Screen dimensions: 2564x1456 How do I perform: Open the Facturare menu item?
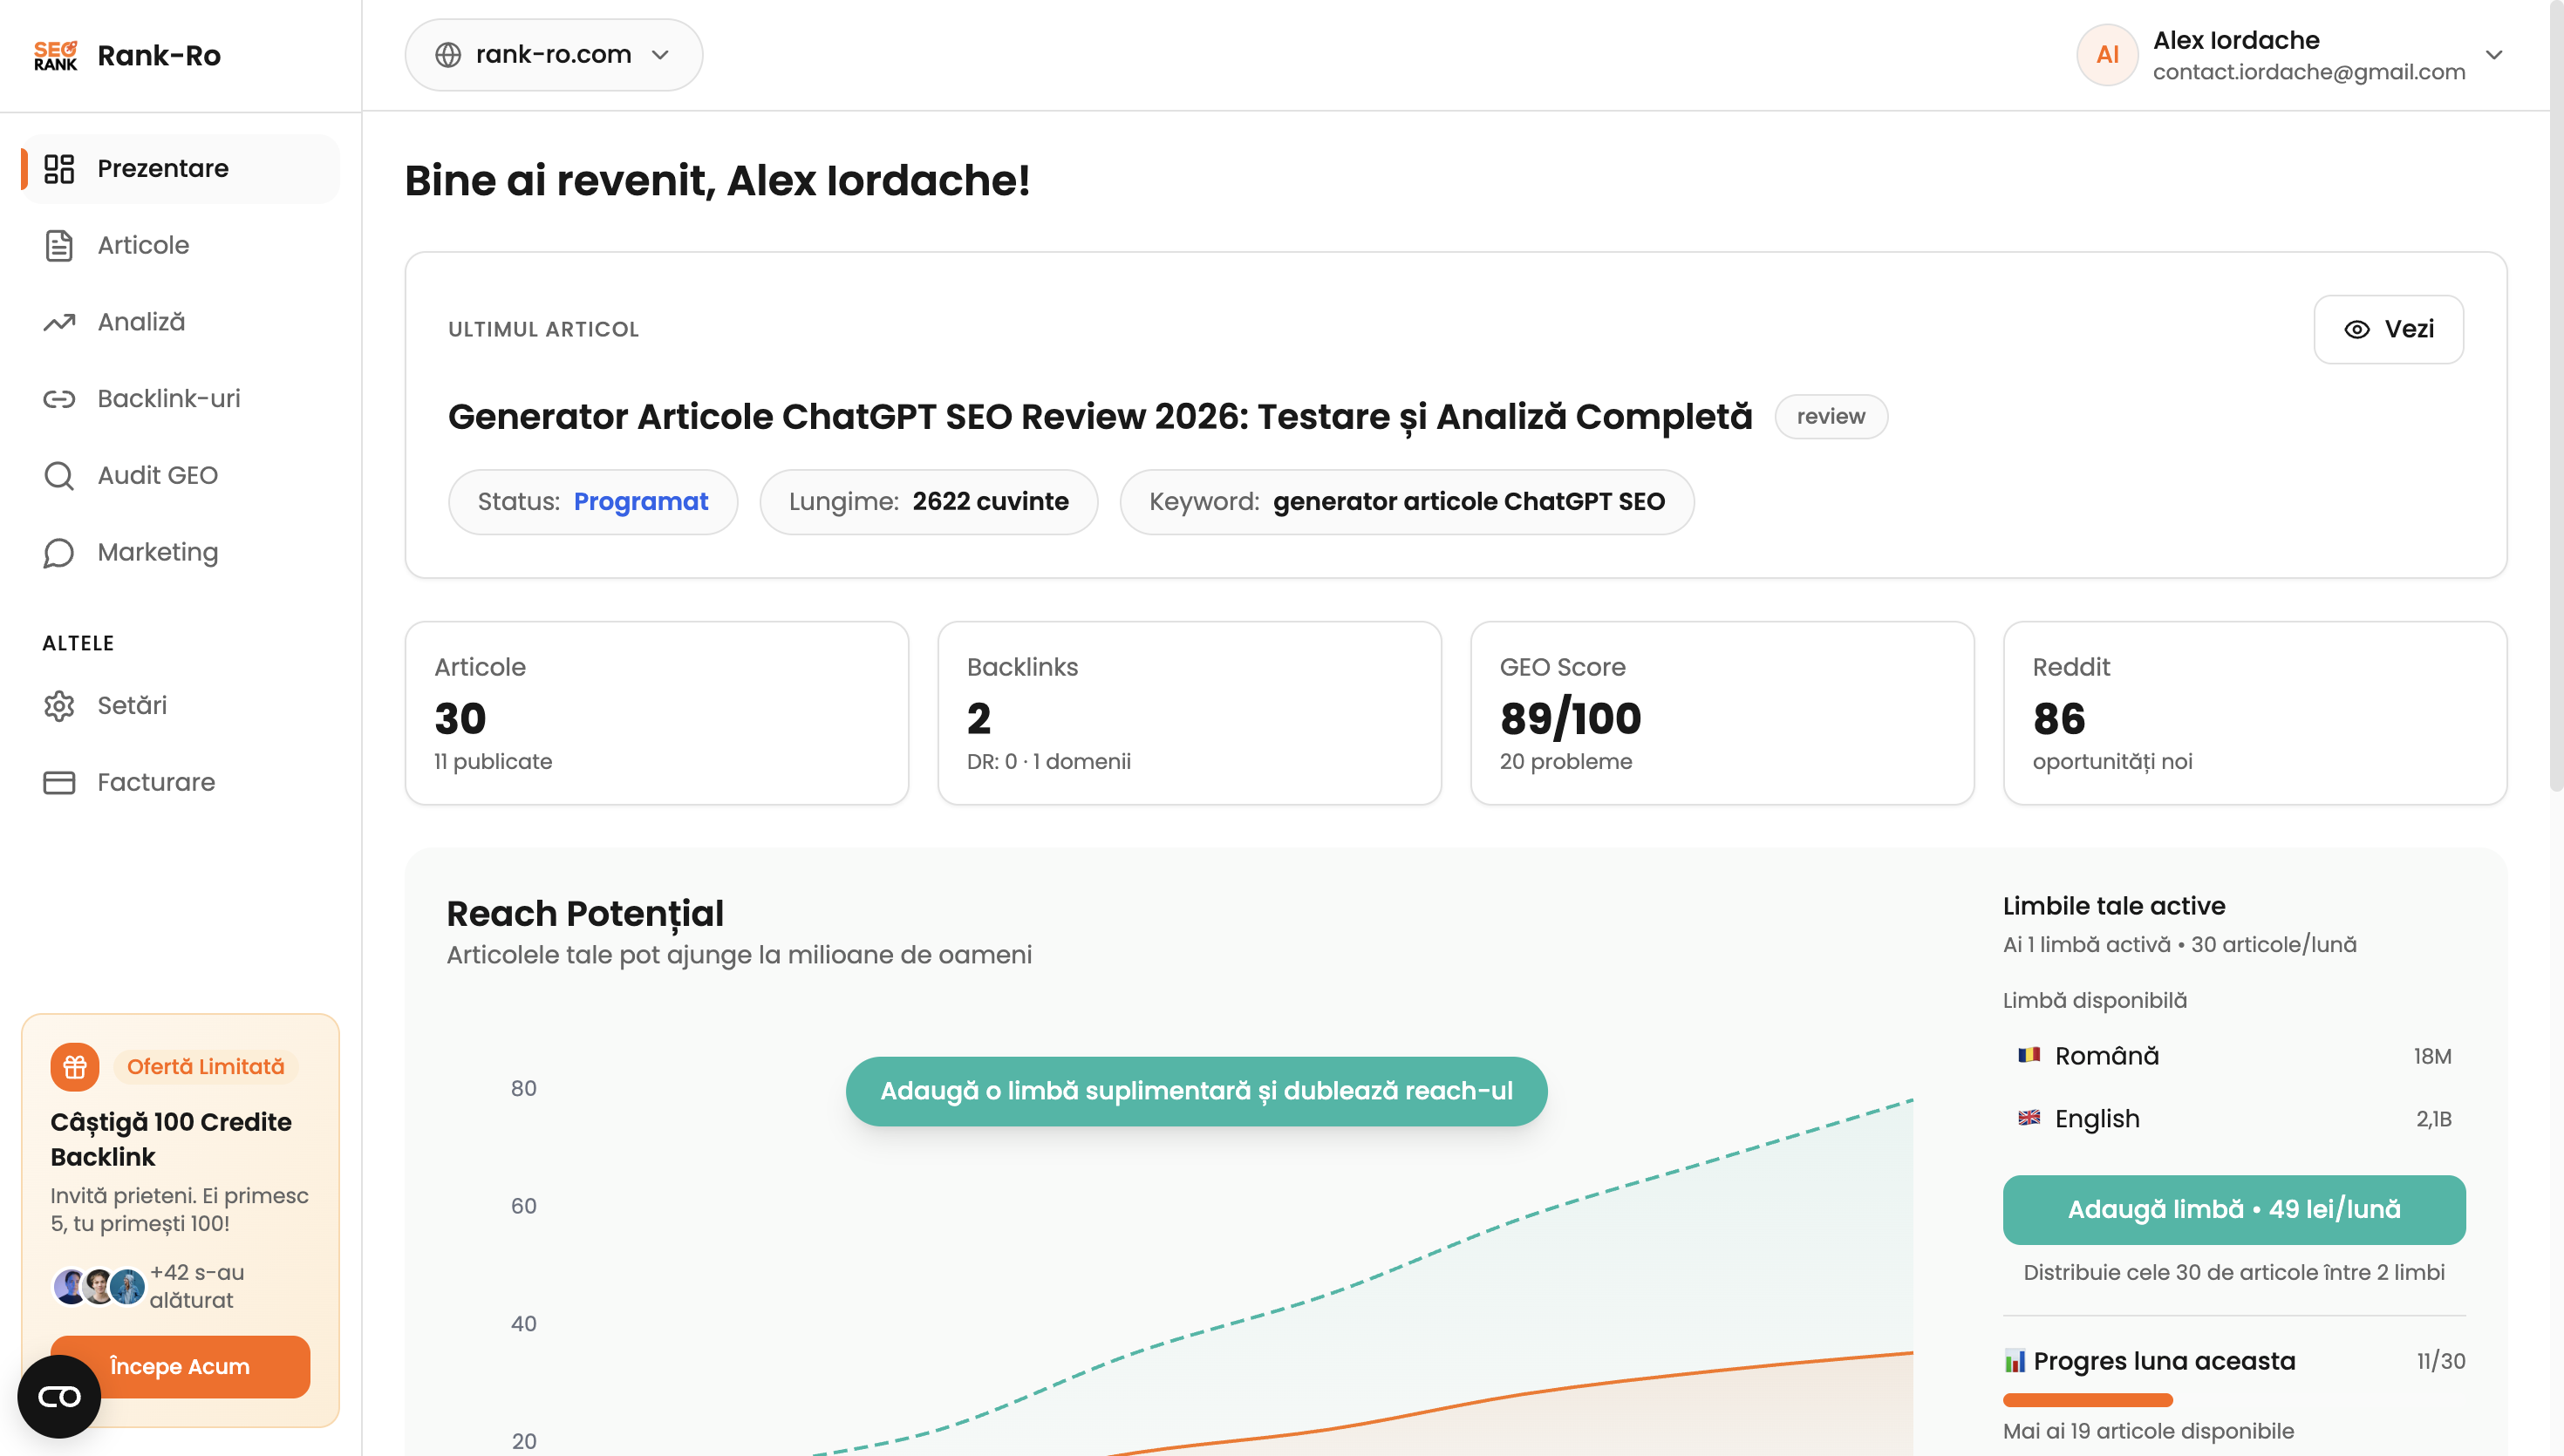(156, 782)
